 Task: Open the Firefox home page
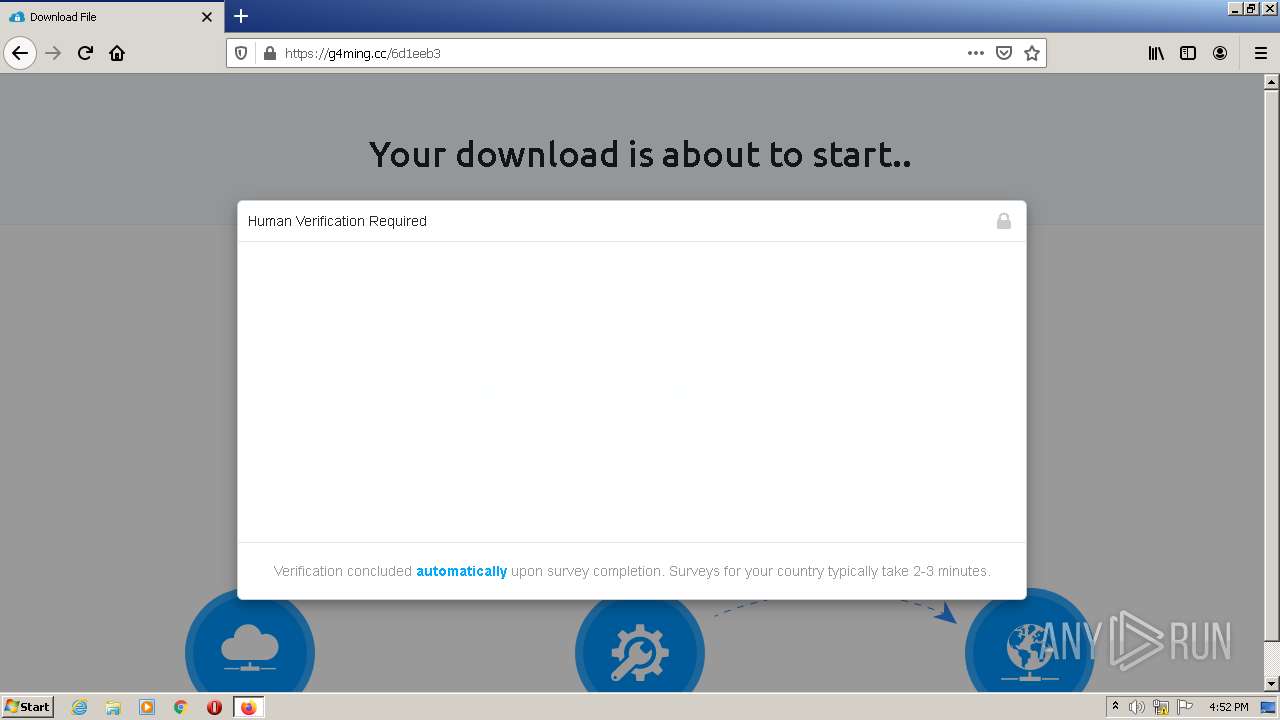[x=117, y=53]
